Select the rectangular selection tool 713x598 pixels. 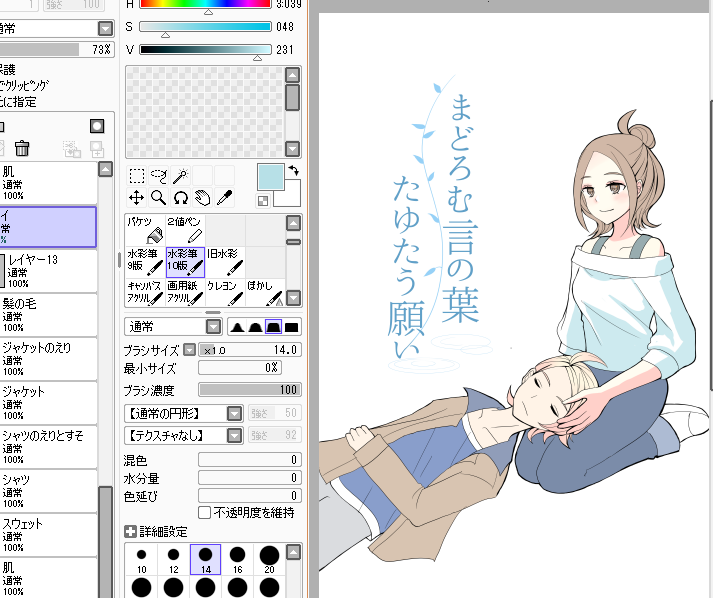136,176
